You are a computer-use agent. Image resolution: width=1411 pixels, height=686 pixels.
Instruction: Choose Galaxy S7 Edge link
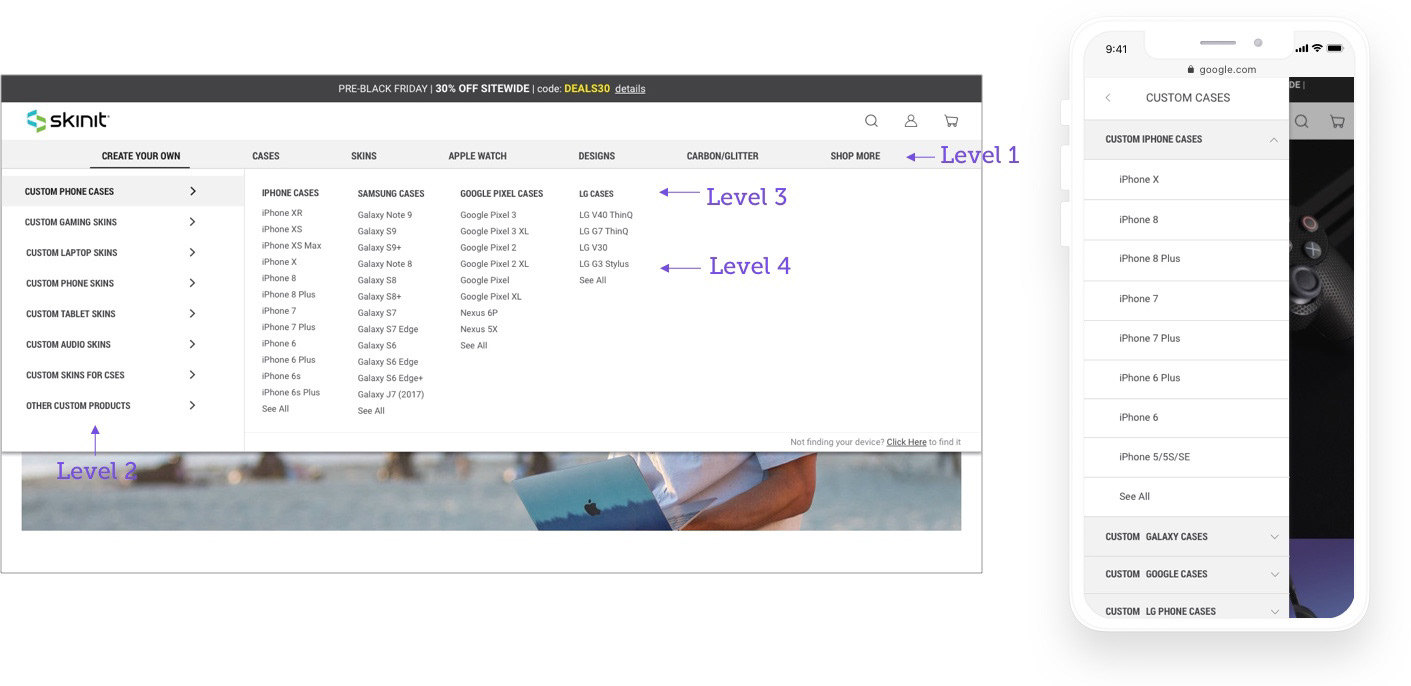click(388, 329)
